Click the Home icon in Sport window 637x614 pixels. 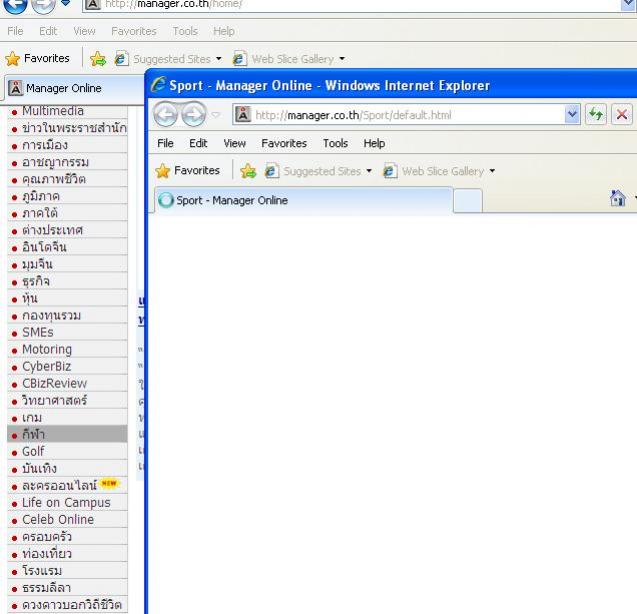click(x=618, y=198)
